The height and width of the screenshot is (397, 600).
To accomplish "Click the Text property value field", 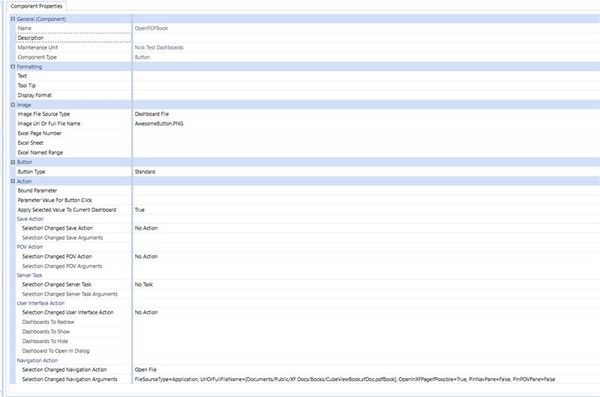I will (x=366, y=76).
